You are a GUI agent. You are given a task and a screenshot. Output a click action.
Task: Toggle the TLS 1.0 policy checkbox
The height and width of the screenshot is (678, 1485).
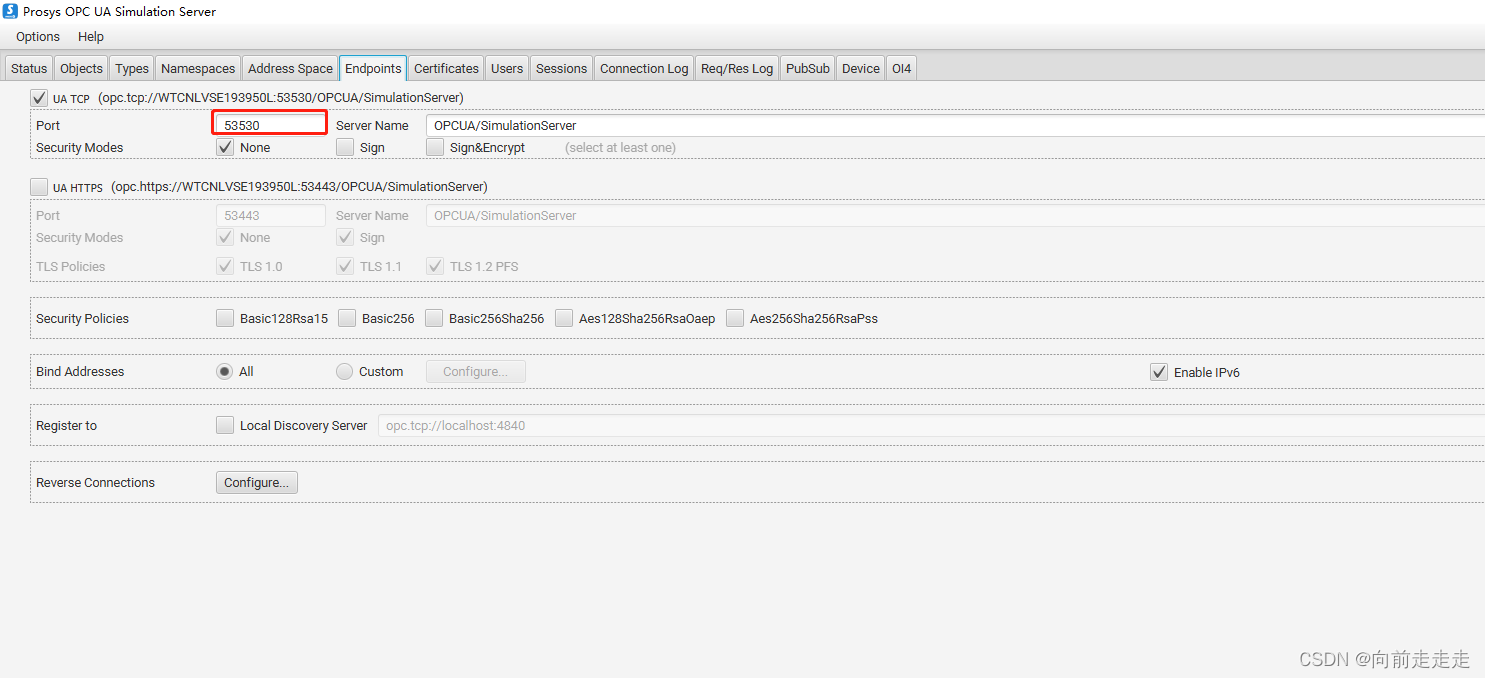(225, 266)
